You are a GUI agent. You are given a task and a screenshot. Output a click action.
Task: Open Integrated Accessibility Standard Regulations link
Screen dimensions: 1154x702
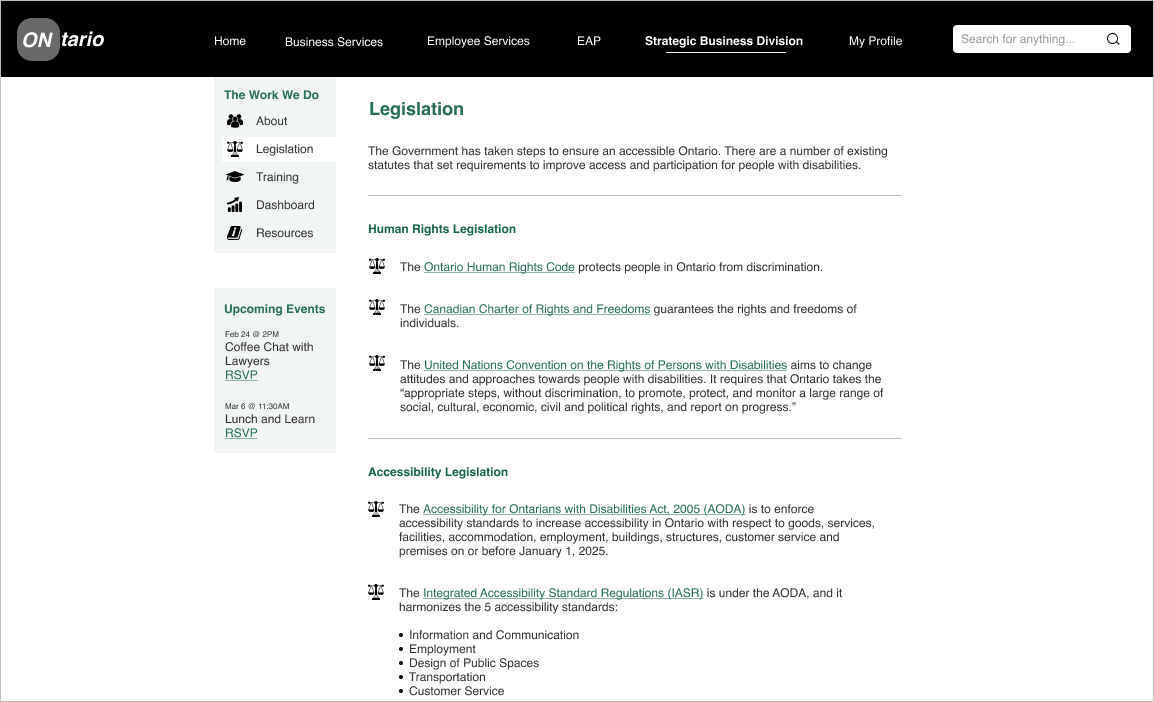[x=563, y=593]
